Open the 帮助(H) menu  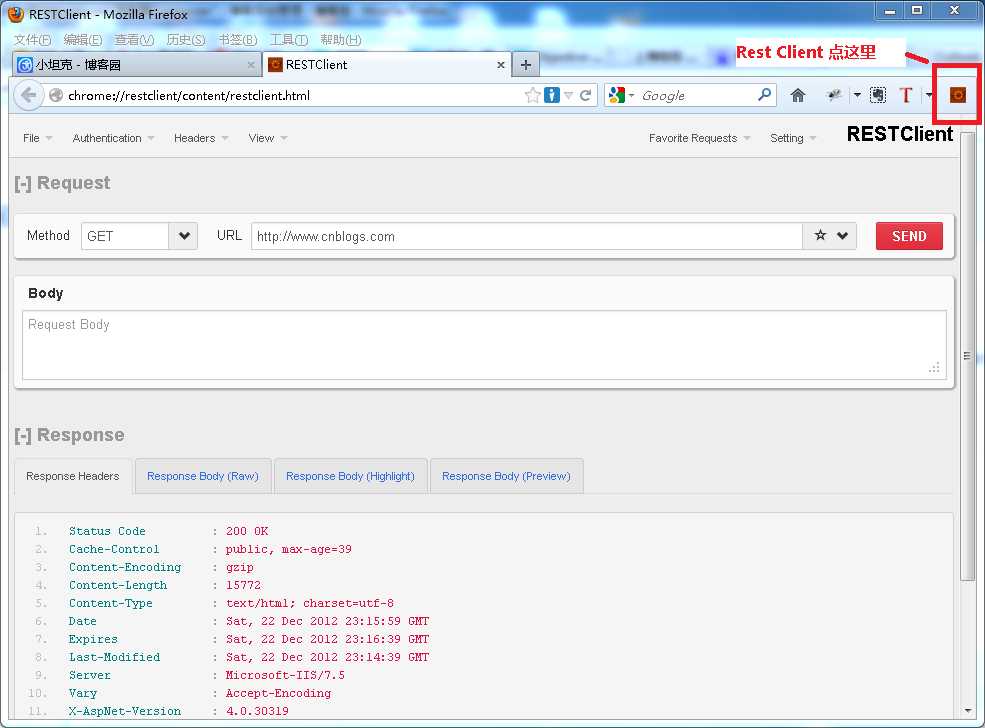pos(340,40)
